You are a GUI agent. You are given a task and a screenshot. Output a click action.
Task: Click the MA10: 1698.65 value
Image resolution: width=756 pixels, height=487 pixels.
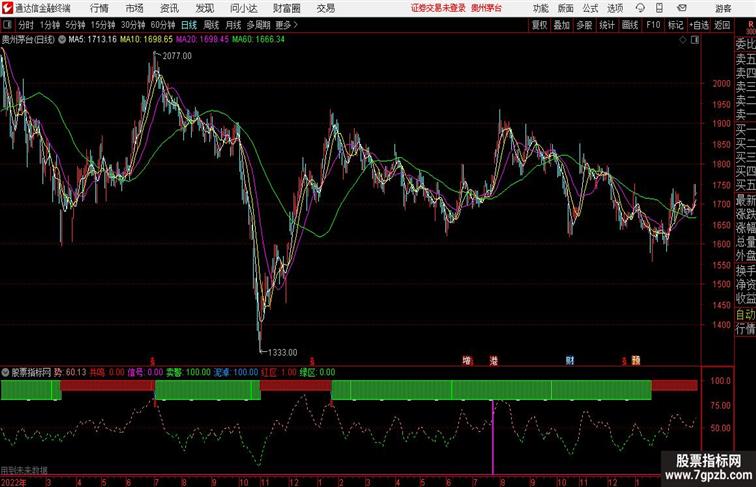coord(146,40)
